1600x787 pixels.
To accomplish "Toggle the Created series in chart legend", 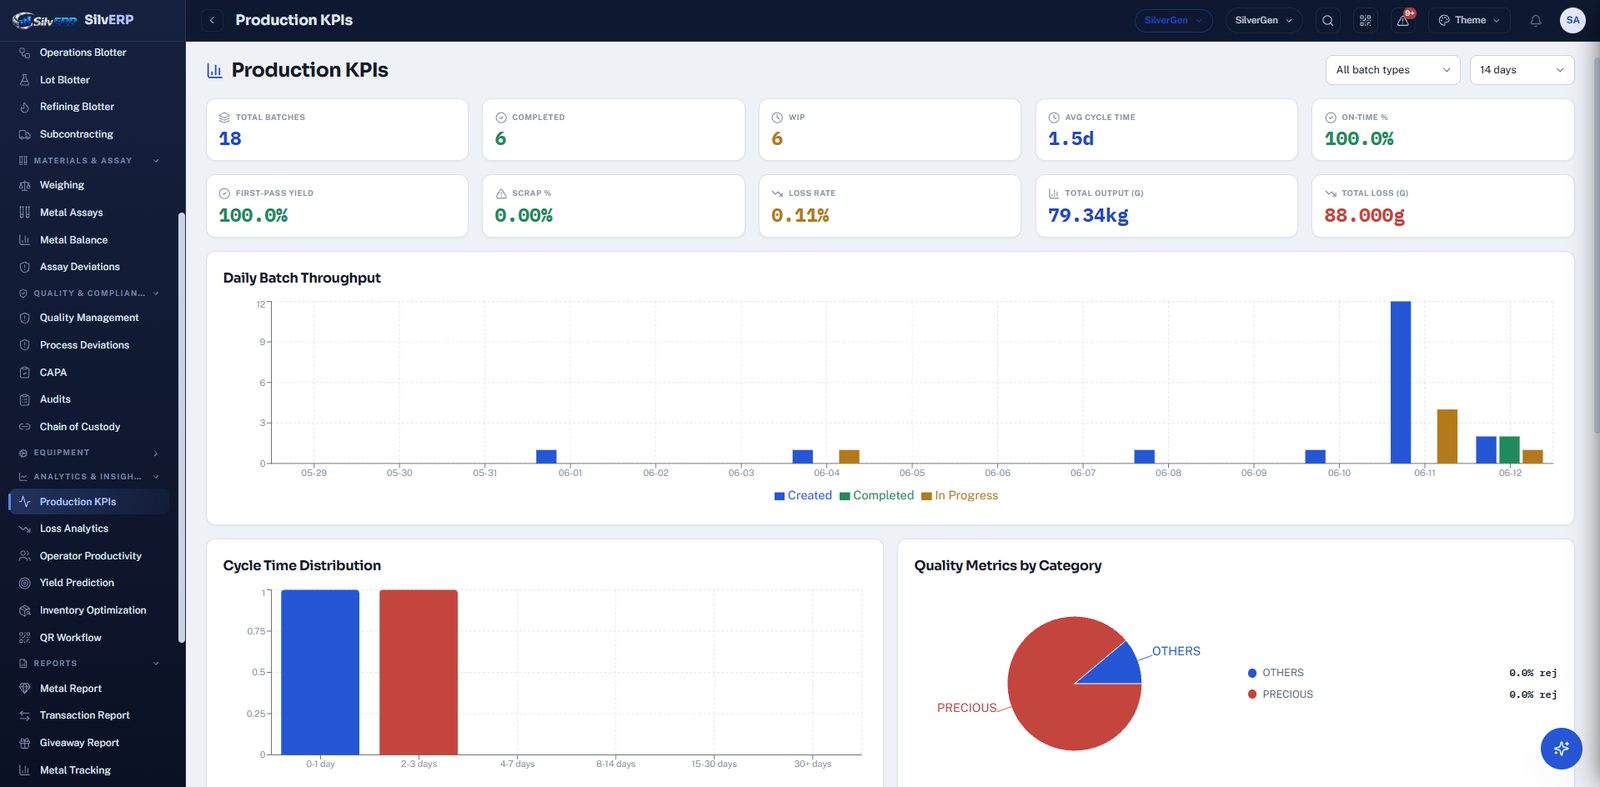I will click(803, 496).
